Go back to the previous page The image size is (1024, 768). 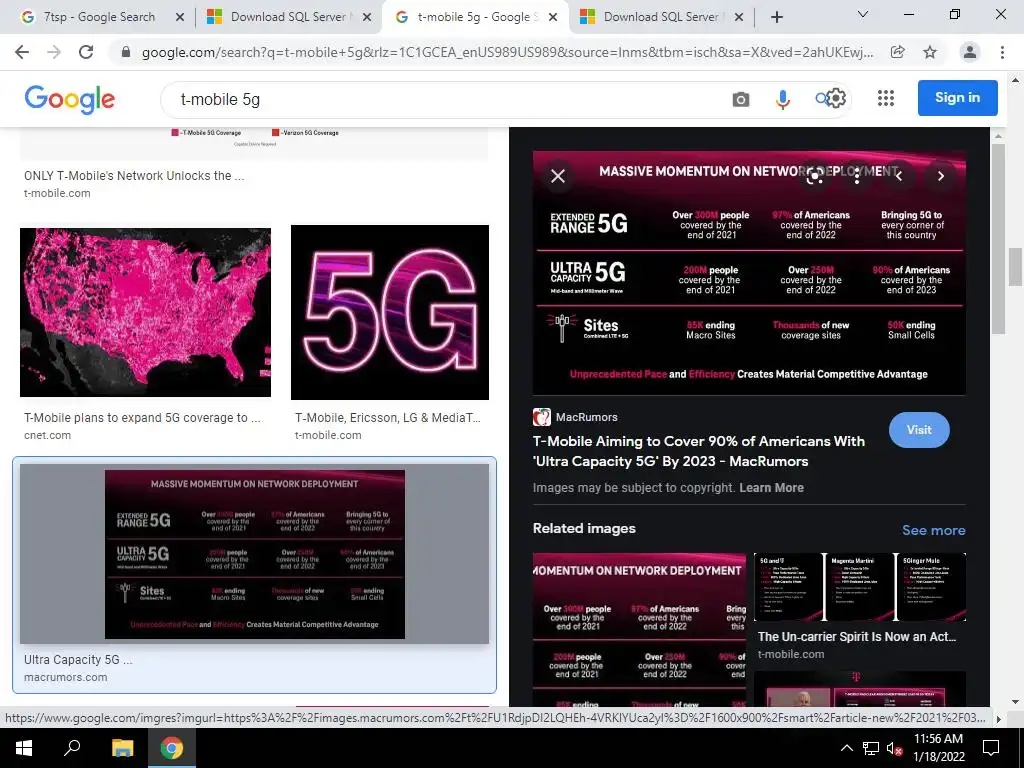(x=22, y=52)
